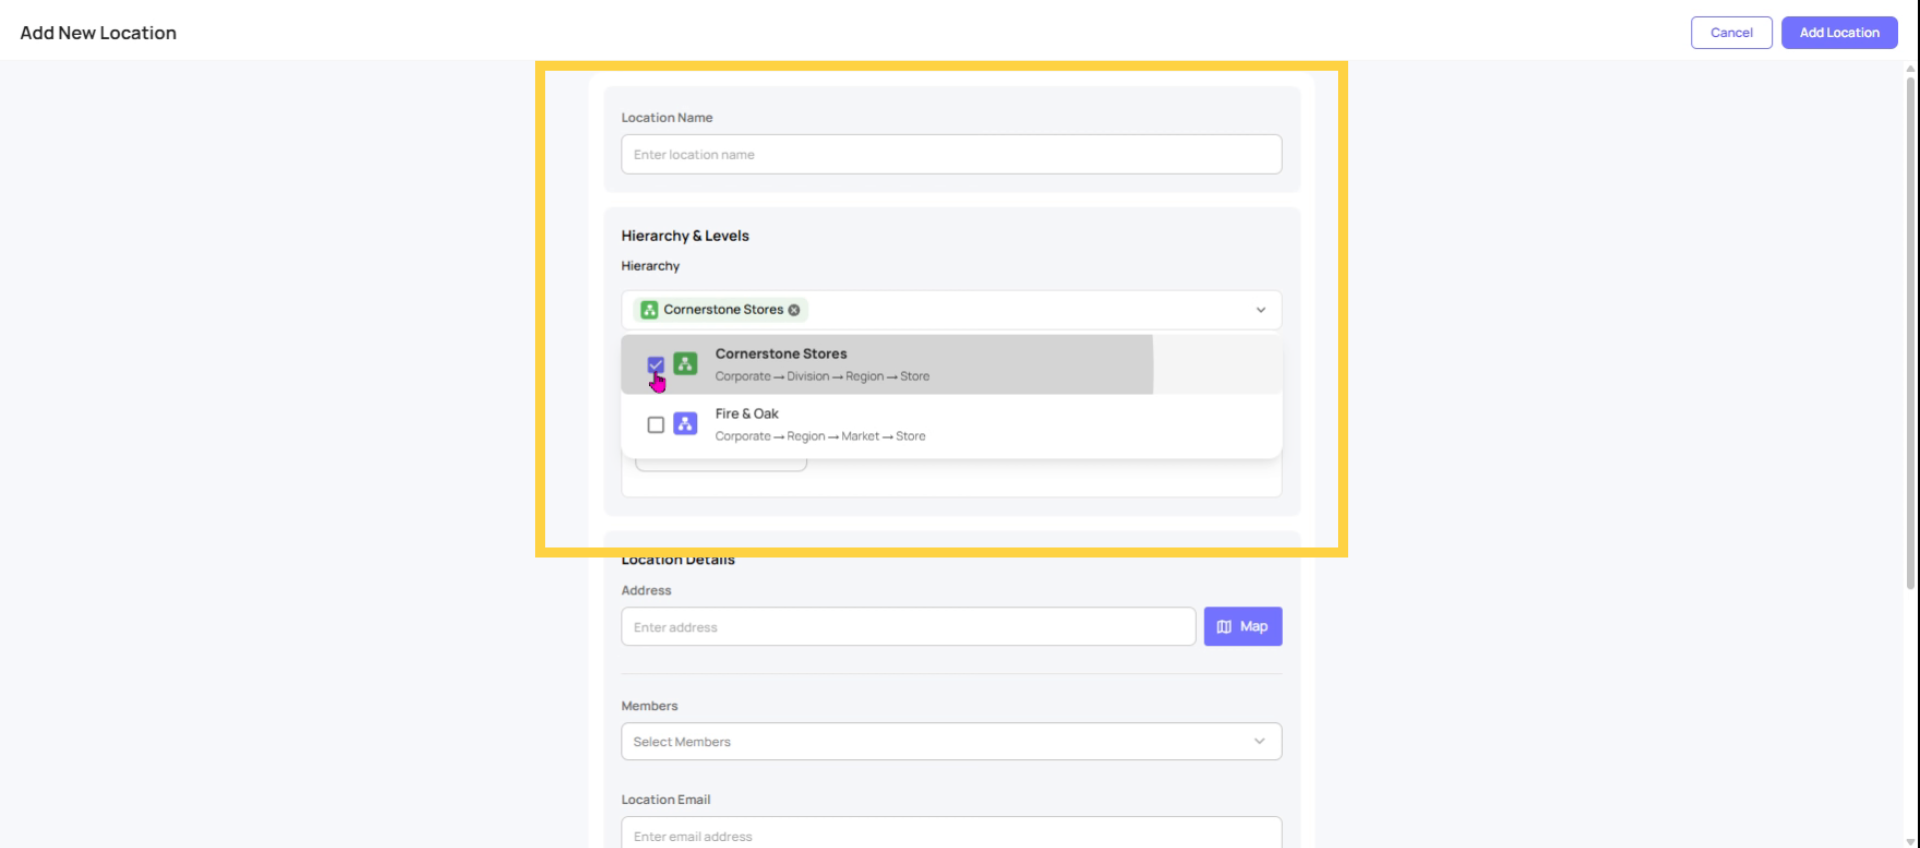Screen dimensions: 1920x848
Task: Click the Add Location button
Action: [x=1839, y=32]
